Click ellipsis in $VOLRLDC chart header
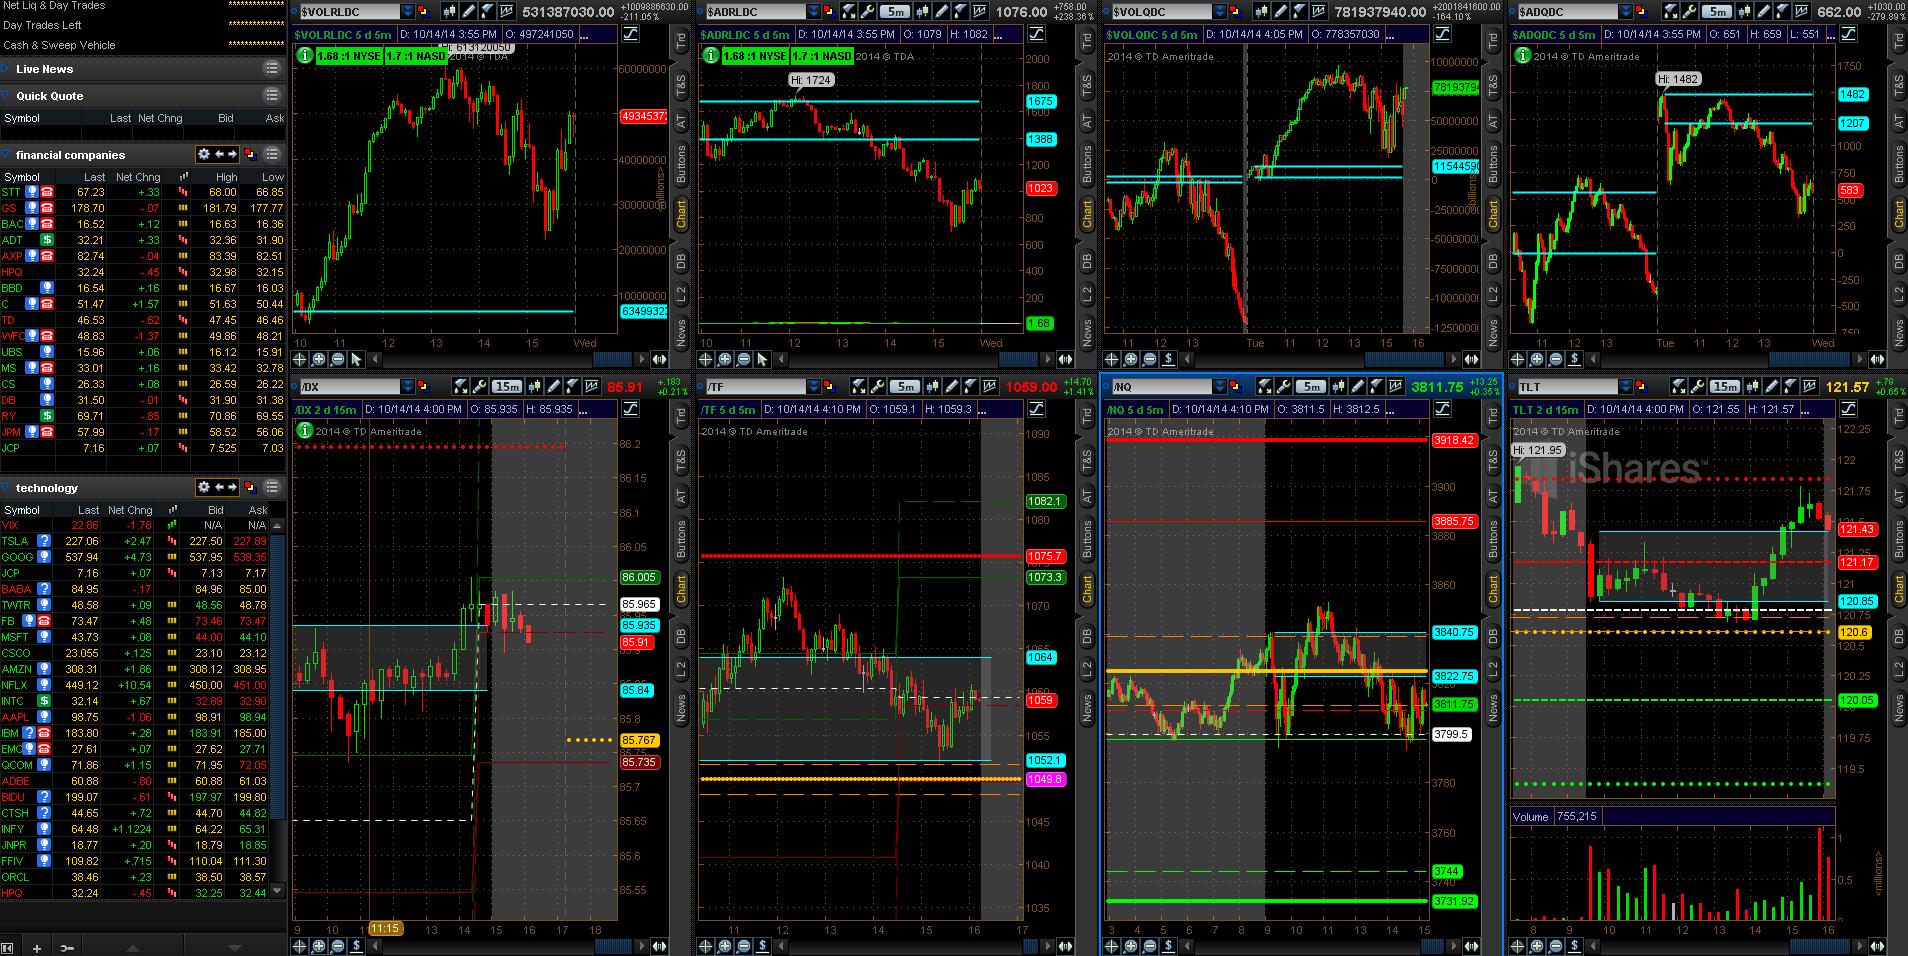Image resolution: width=1908 pixels, height=956 pixels. (584, 35)
